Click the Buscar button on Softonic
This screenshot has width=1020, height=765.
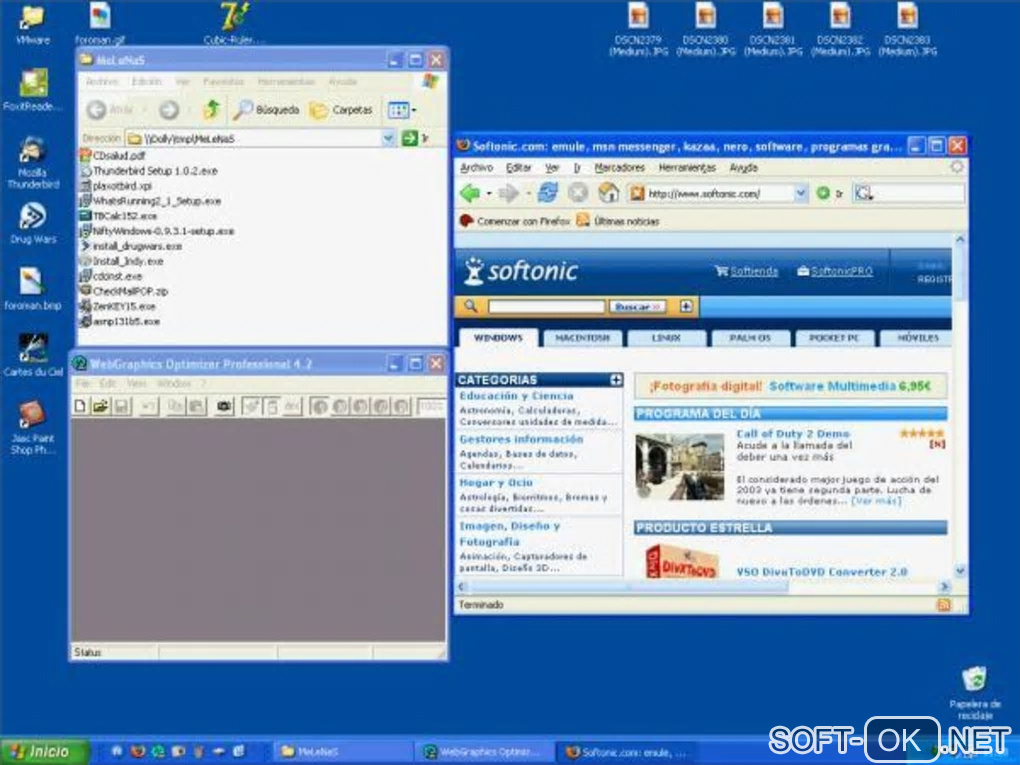637,306
